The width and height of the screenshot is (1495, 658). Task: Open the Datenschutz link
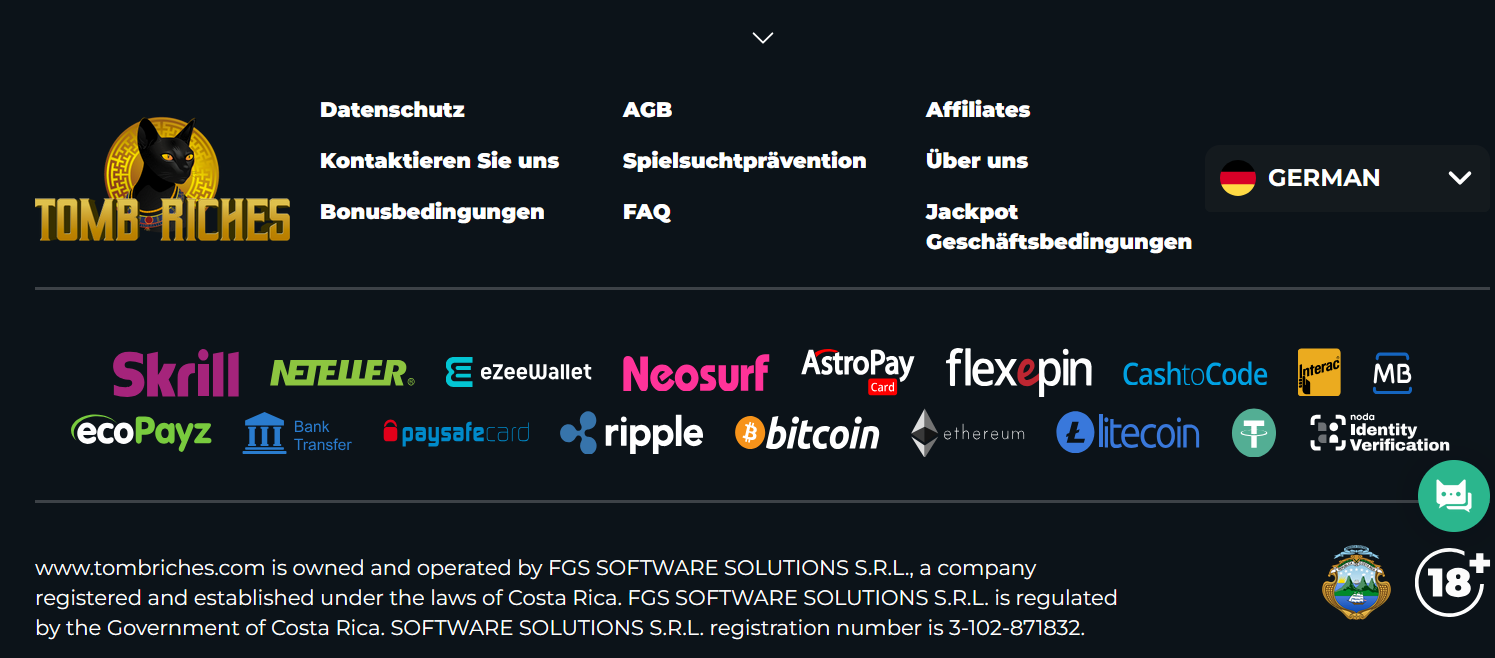point(392,110)
